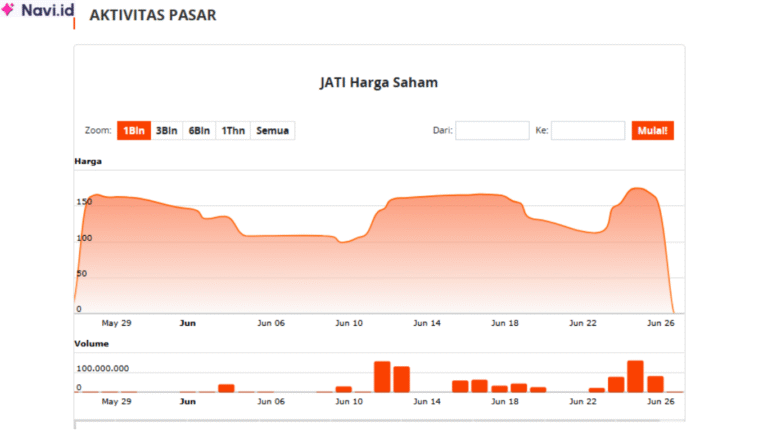Click the Jun 18 label on volume chart
Screen dimensions: 768x432
(505, 401)
